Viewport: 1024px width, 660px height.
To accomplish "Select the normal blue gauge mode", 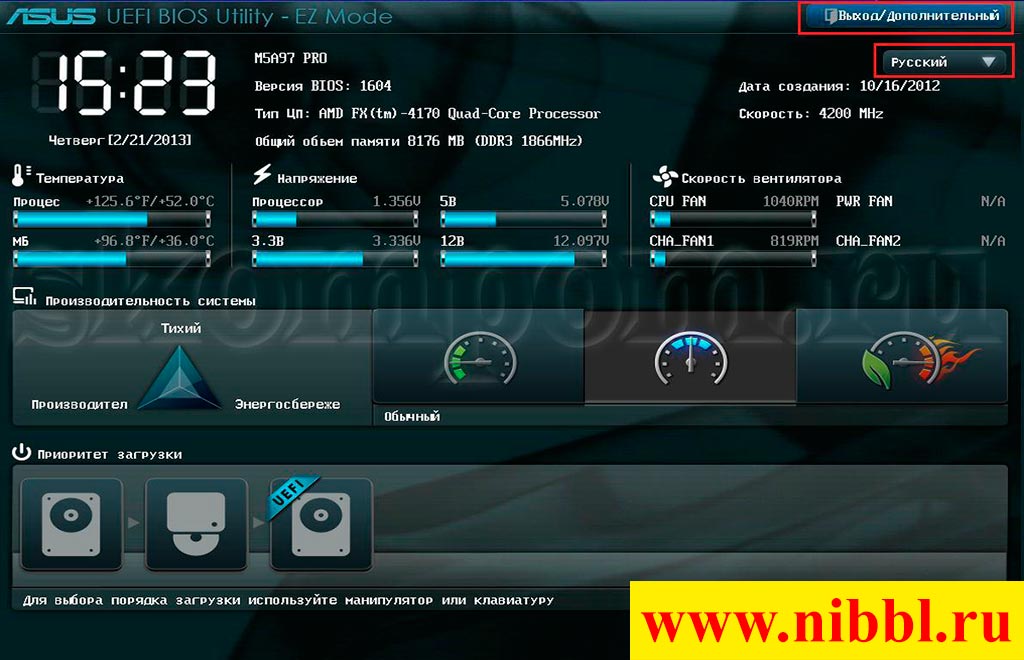I will click(x=690, y=356).
